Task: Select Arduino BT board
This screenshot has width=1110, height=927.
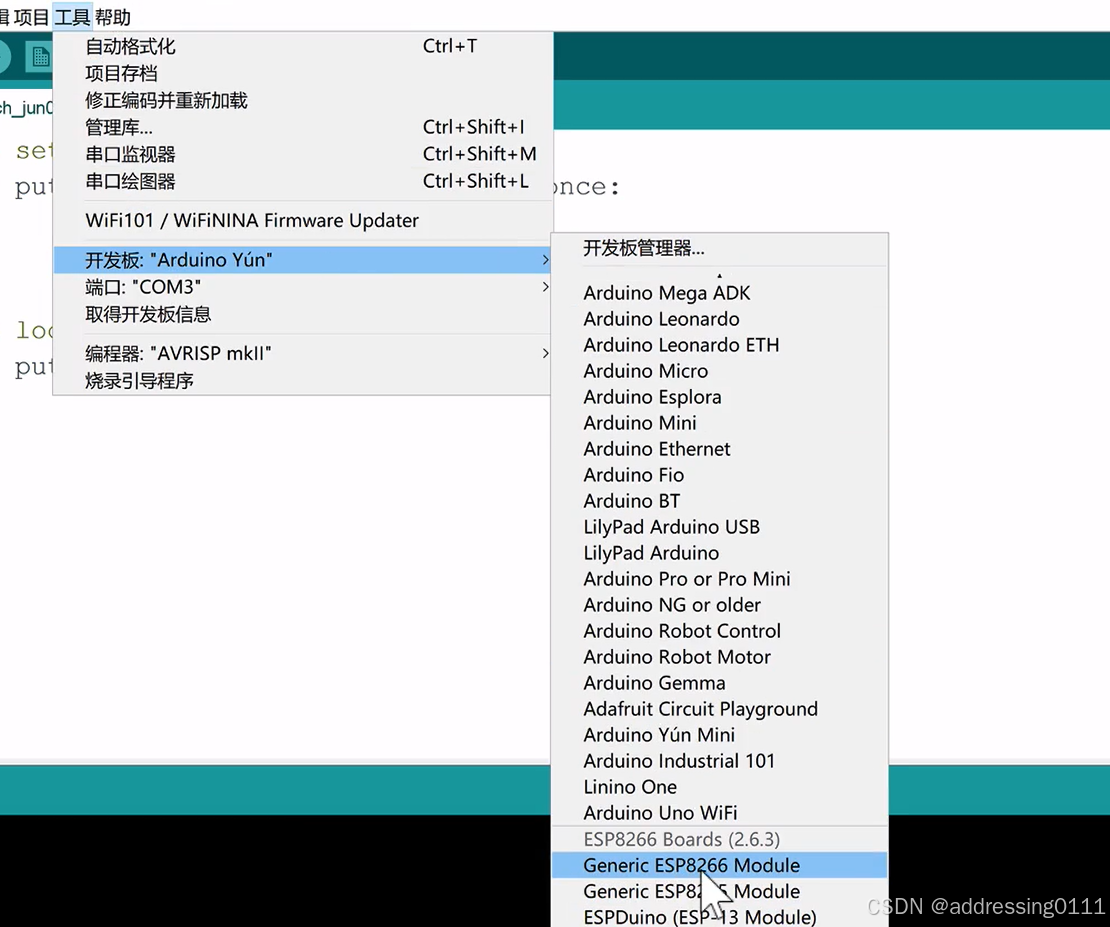Action: [719, 501]
